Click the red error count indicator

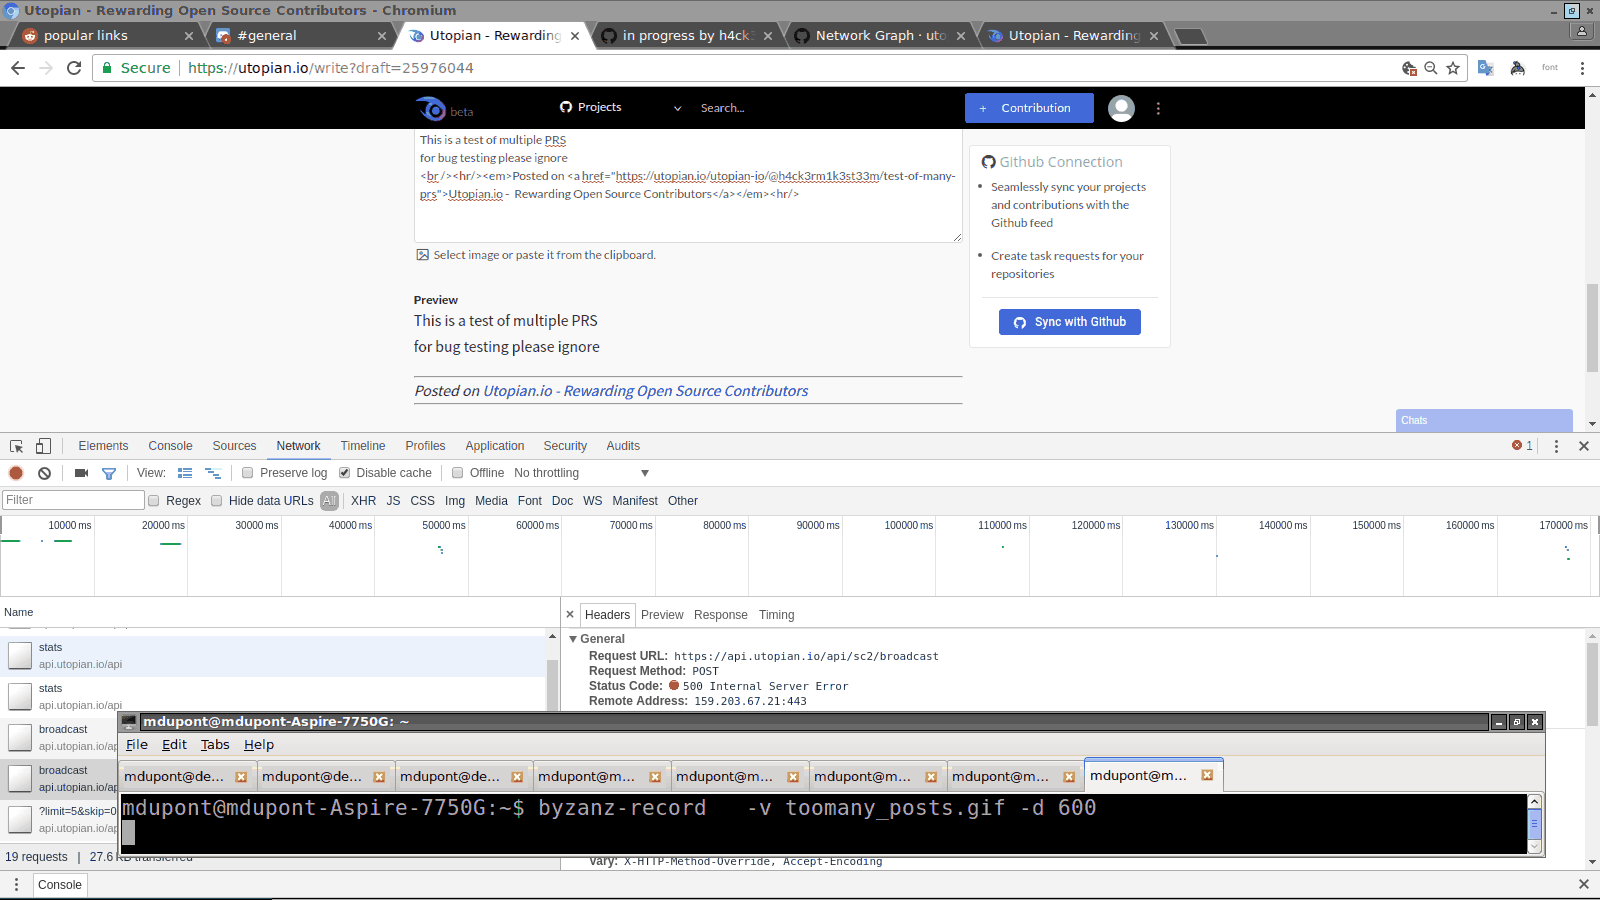tap(1522, 446)
